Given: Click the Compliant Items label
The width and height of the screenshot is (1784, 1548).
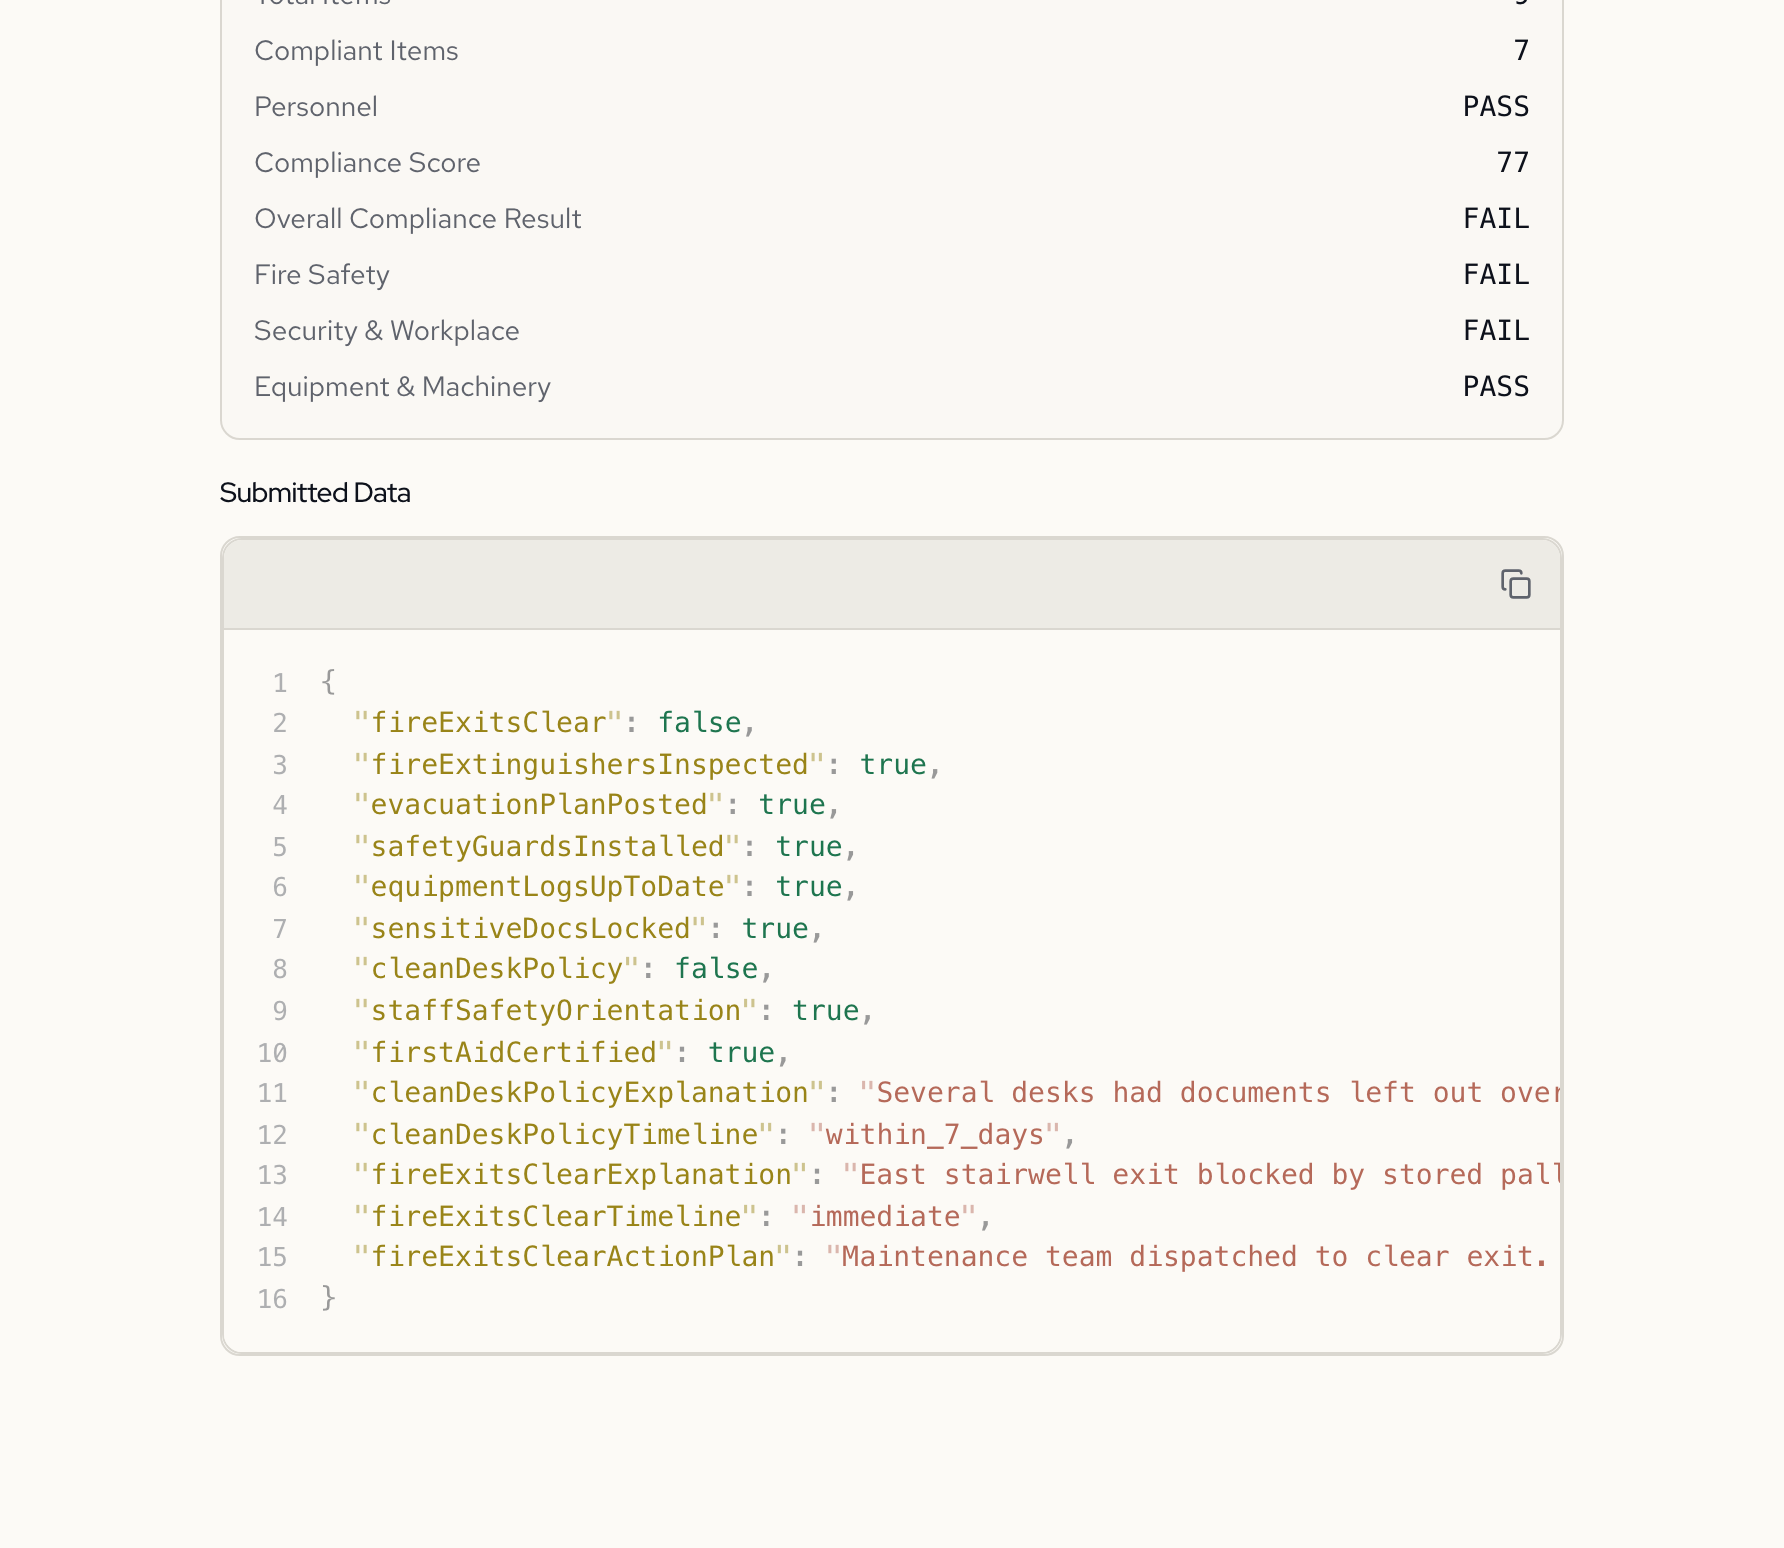Looking at the screenshot, I should coord(356,51).
